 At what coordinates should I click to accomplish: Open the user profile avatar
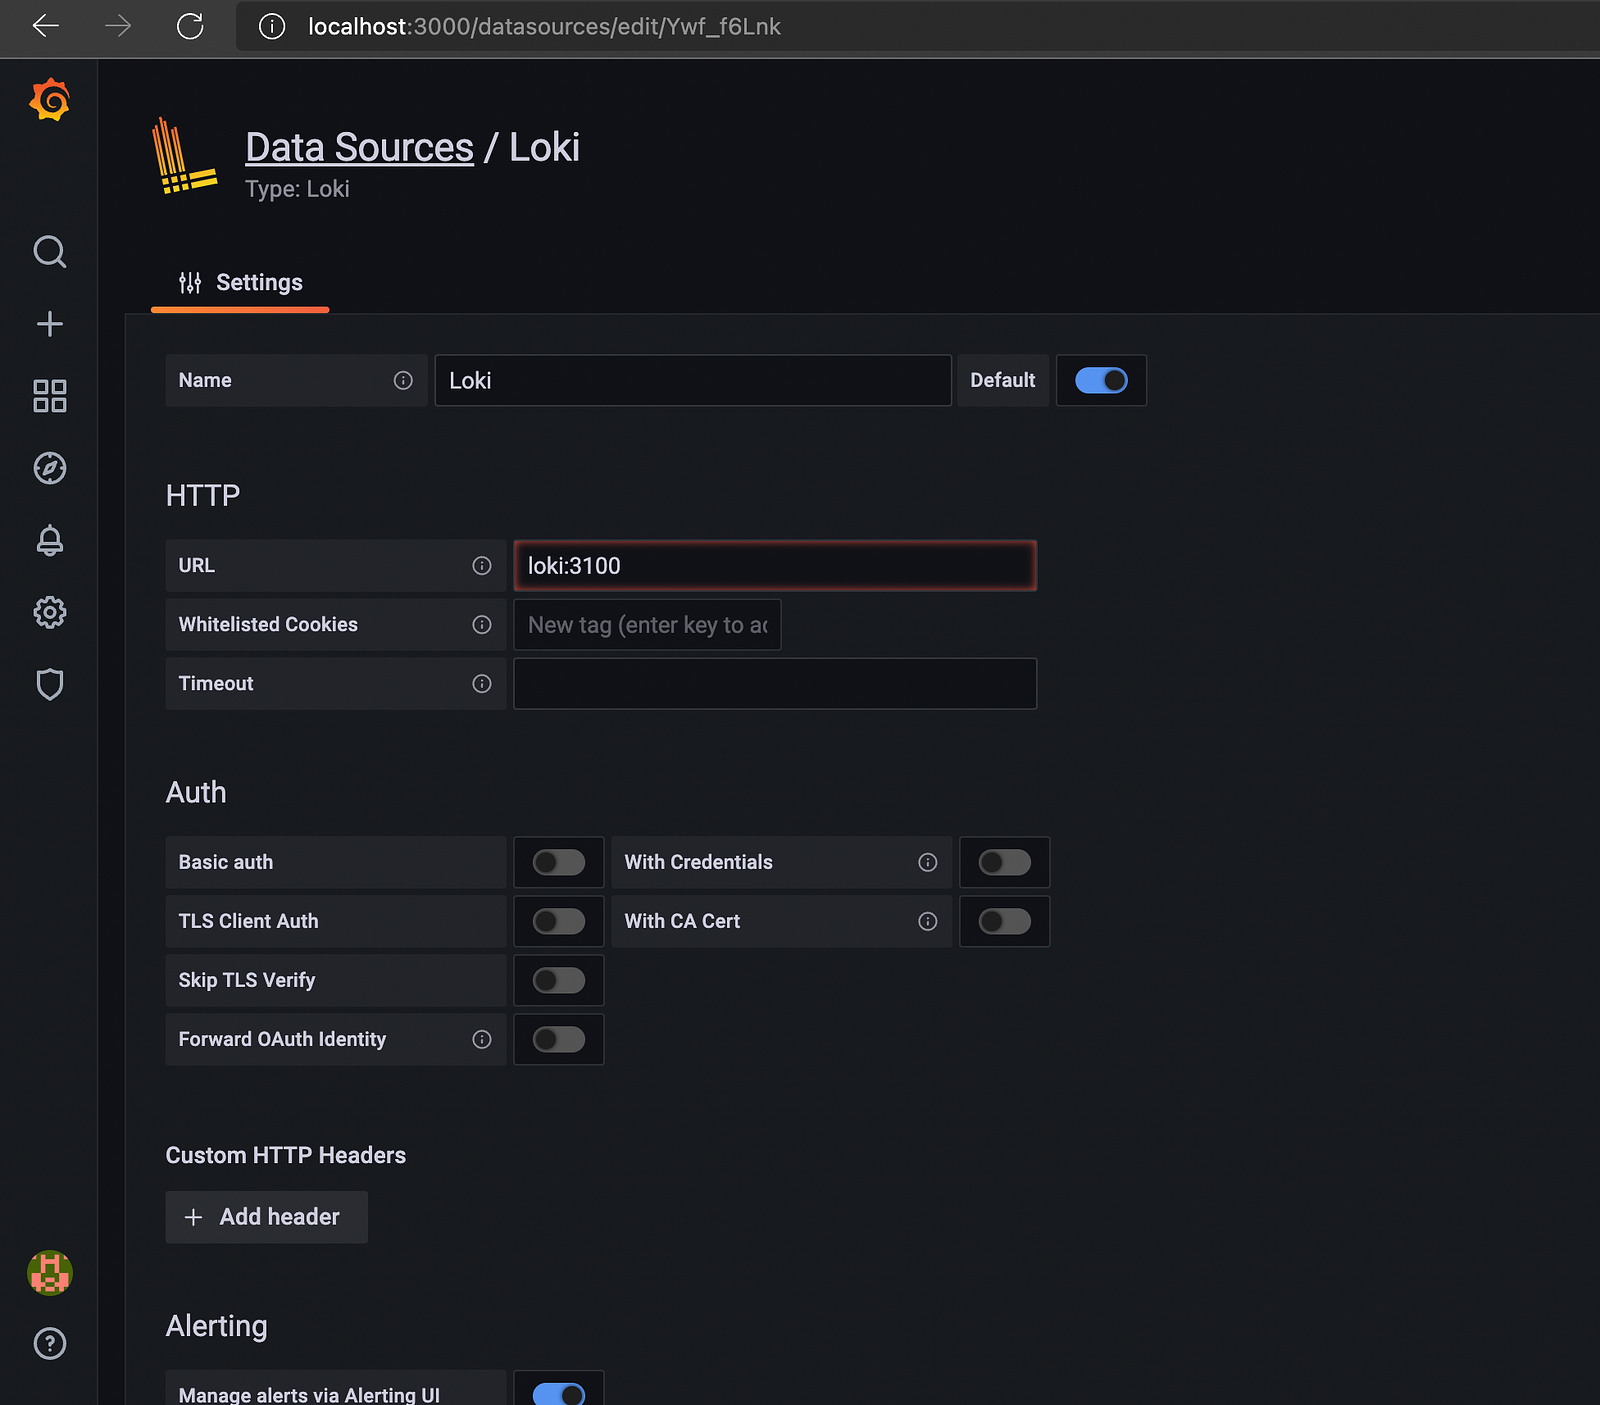click(x=49, y=1273)
